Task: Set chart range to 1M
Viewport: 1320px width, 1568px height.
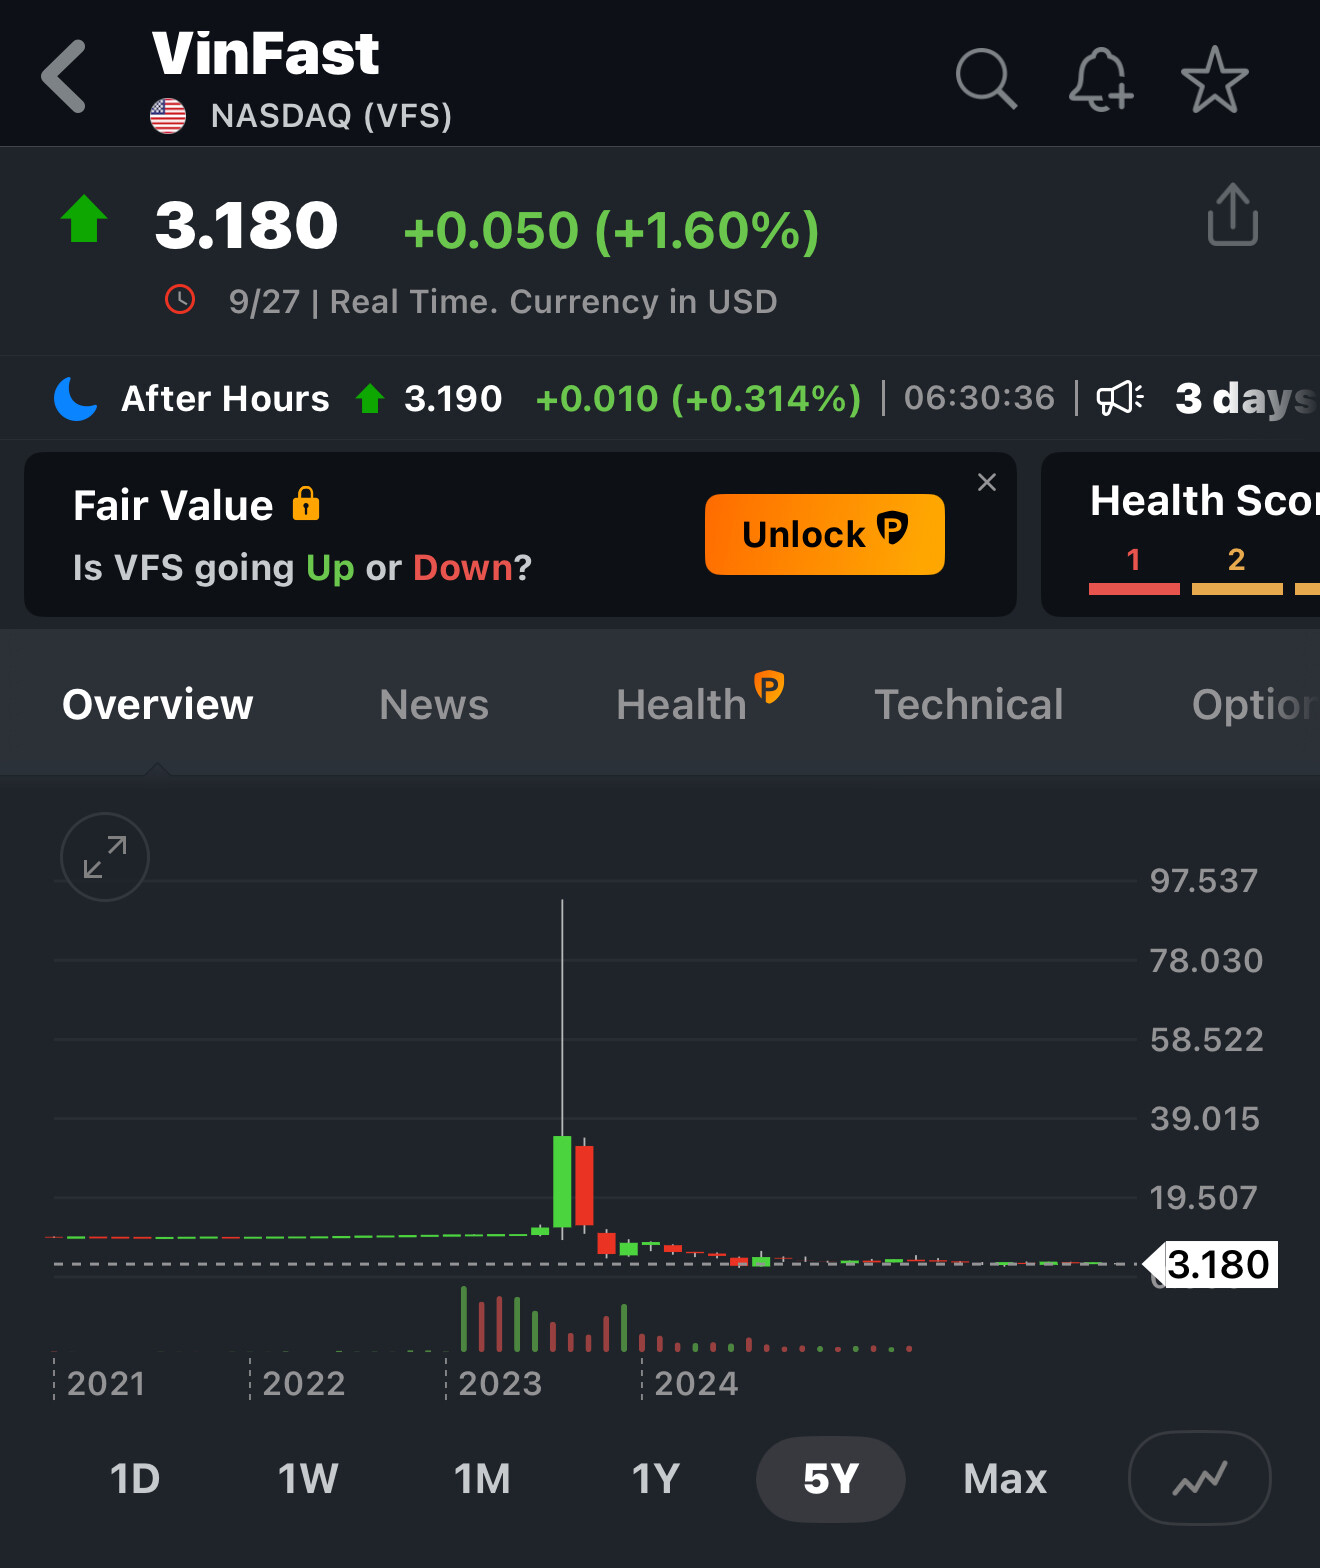Action: [x=482, y=1478]
